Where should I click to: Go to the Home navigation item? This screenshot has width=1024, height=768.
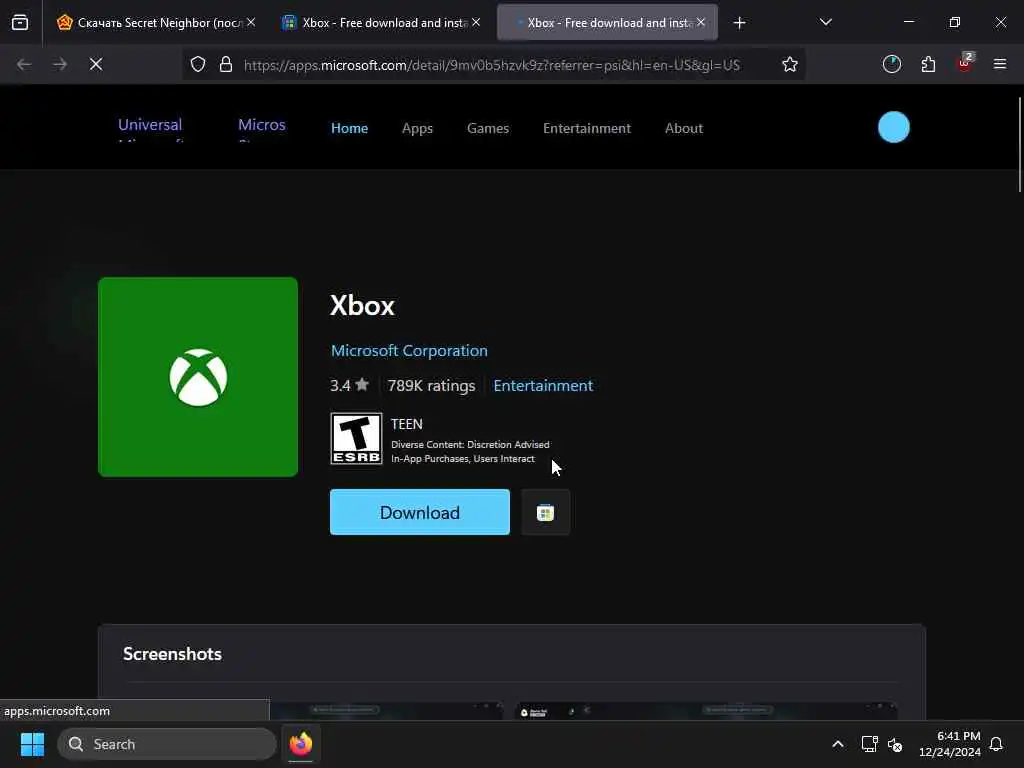(349, 128)
